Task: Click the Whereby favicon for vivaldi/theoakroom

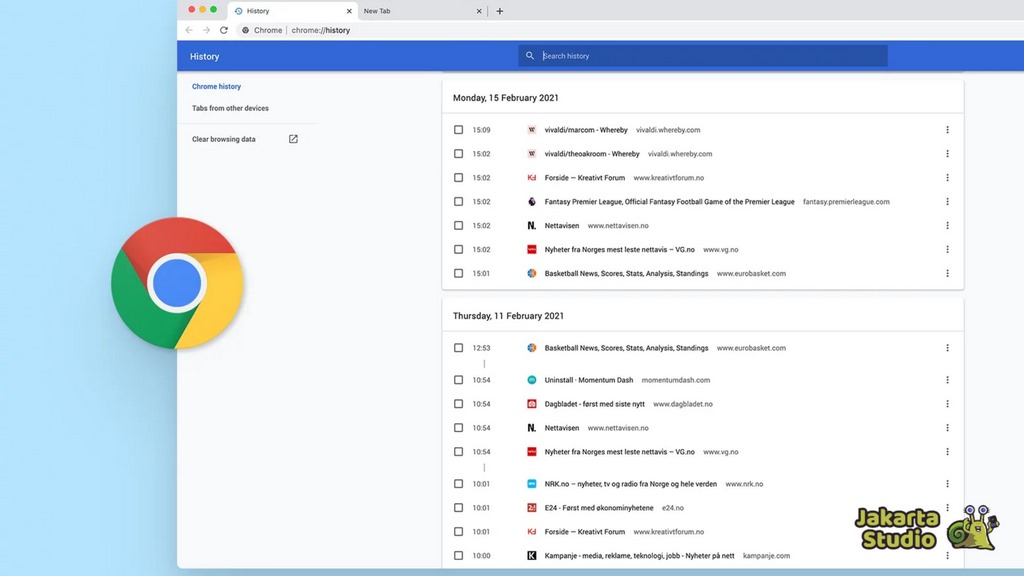Action: [532, 154]
